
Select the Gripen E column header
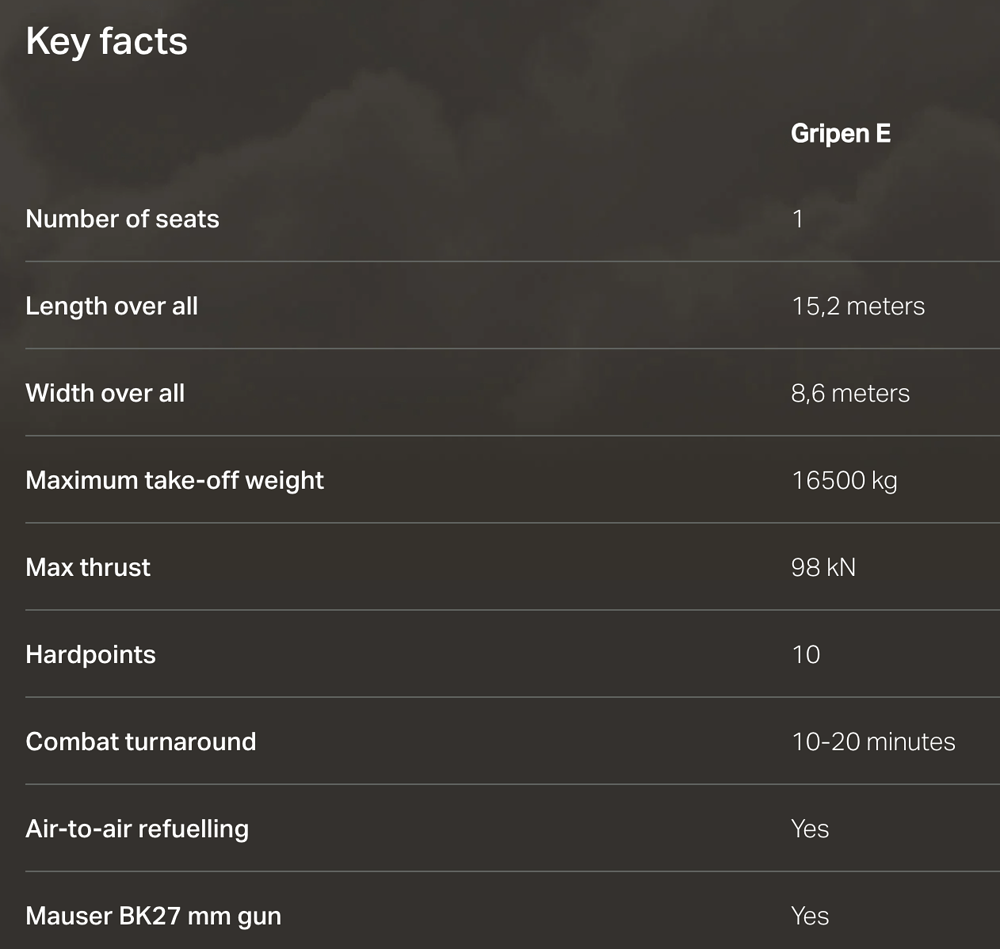tap(840, 134)
